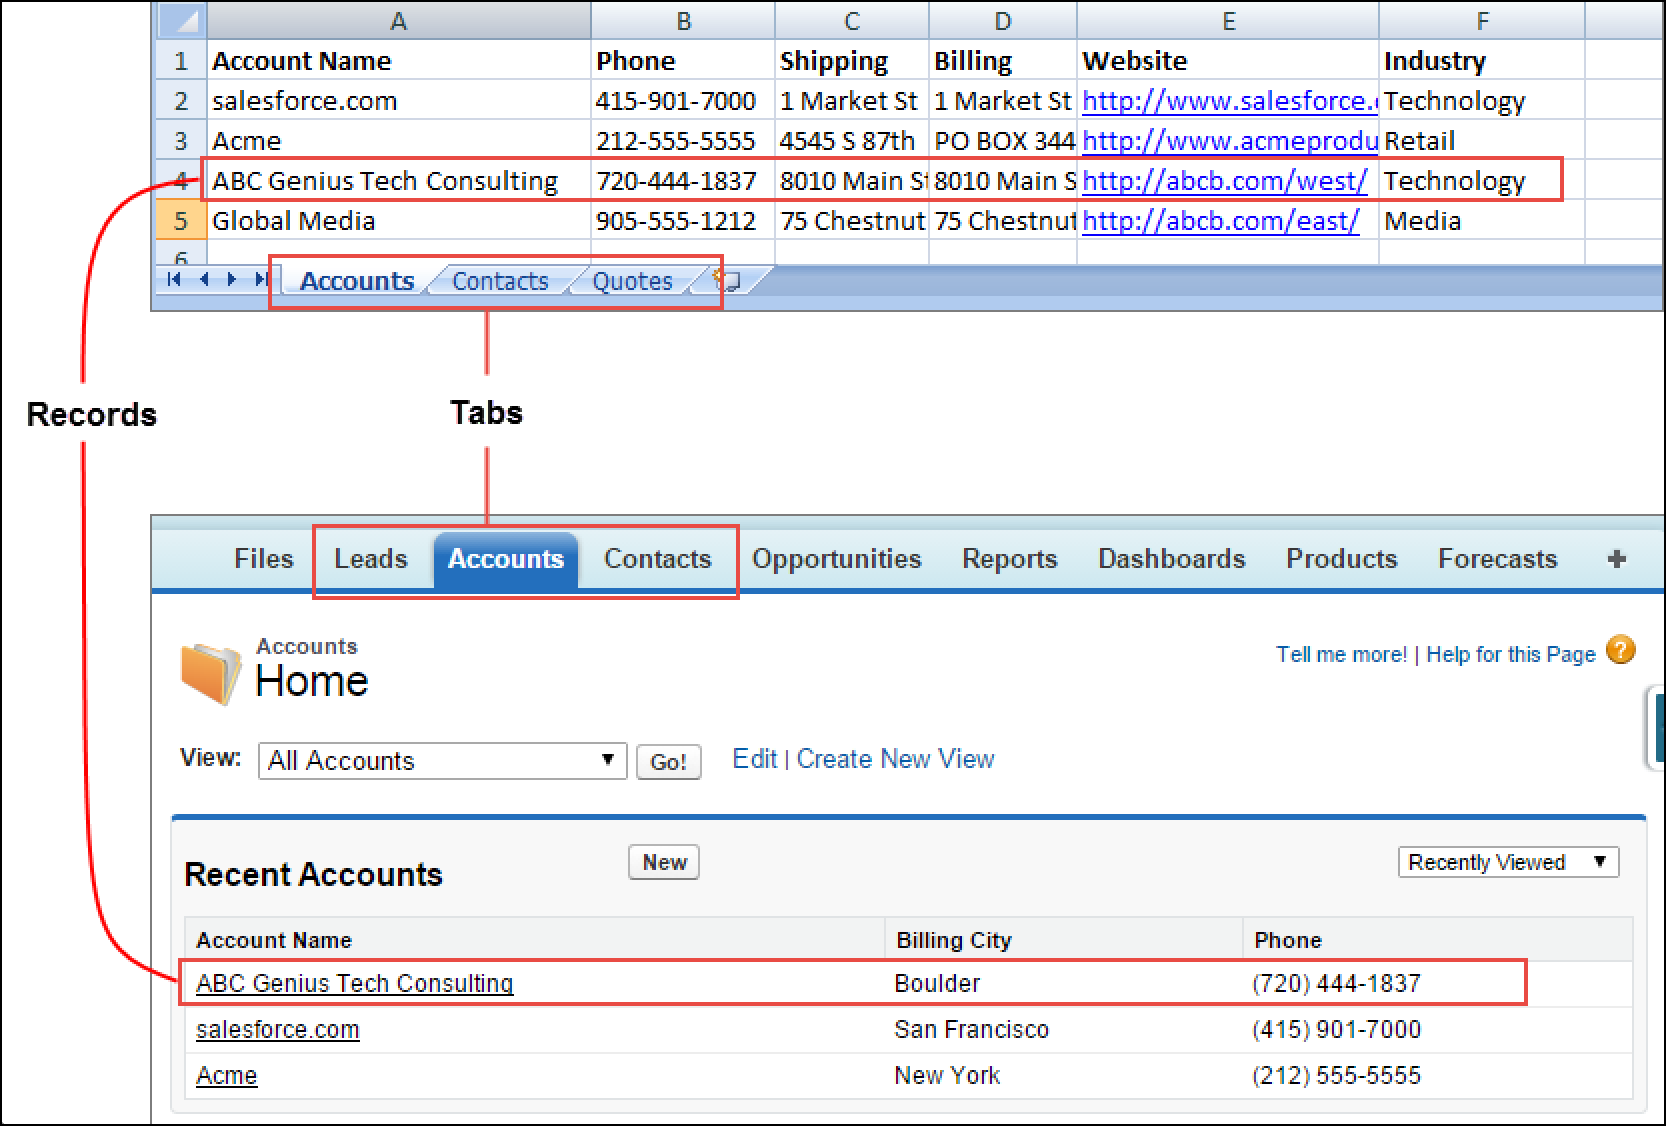Select all cells using the corner button

tap(180, 20)
